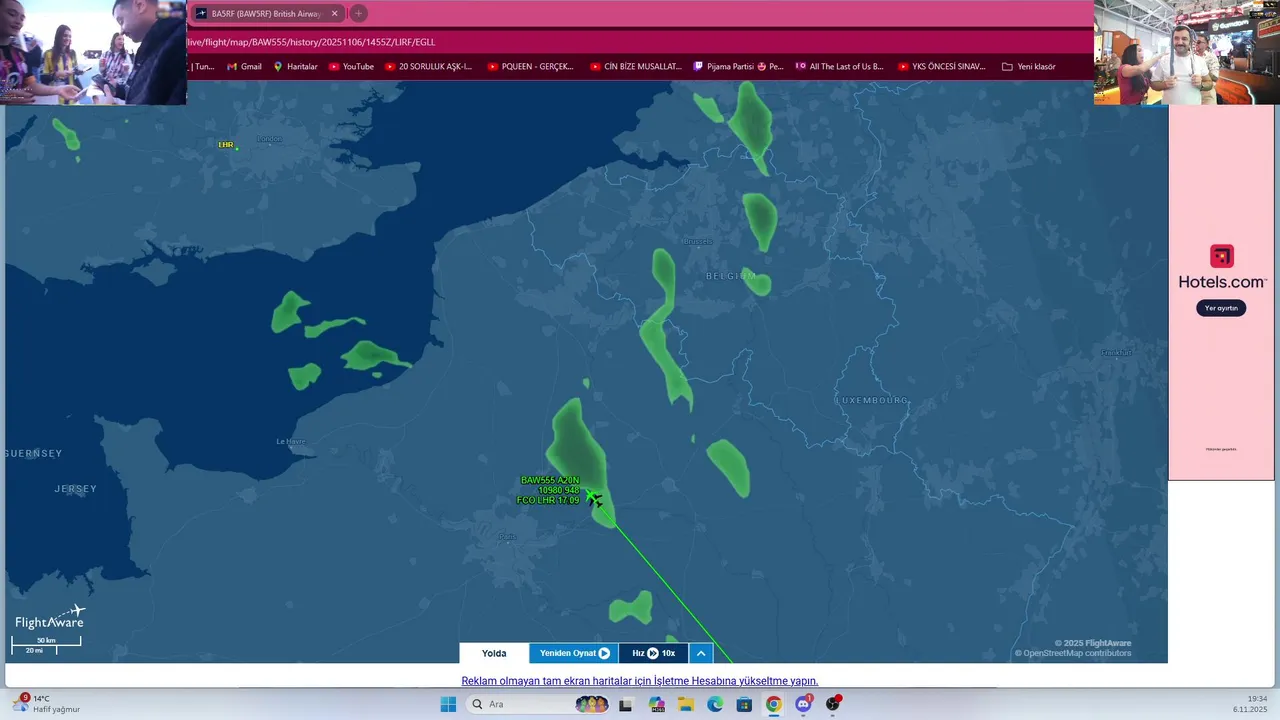Select the Yolda status tab
The height and width of the screenshot is (720, 1280).
pos(494,653)
